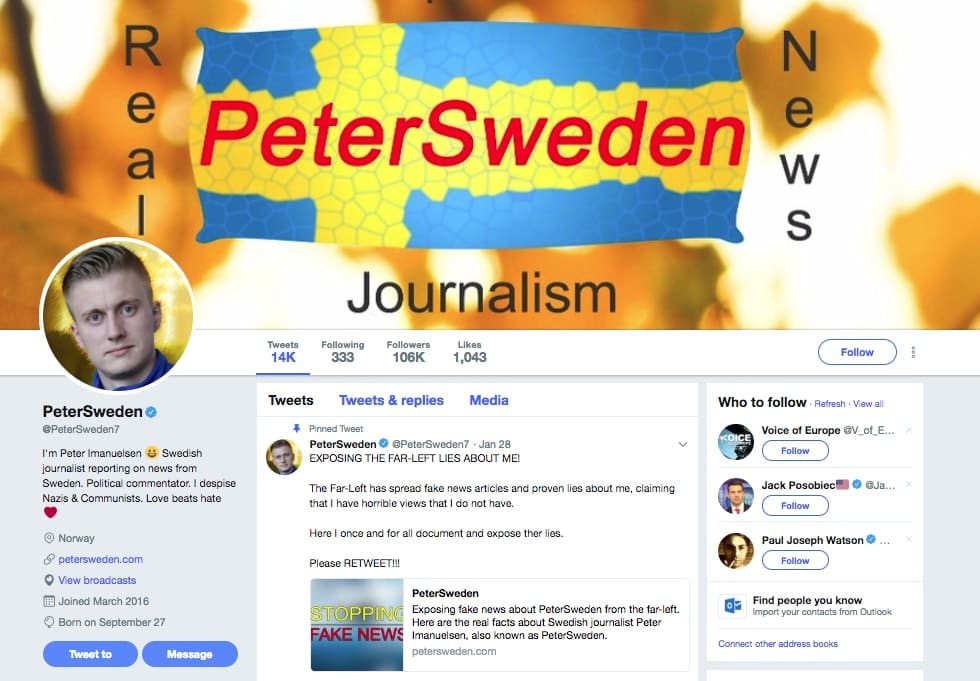980x681 pixels.
Task: Dismiss Paul Joseph Watson suggestion
Action: coord(908,539)
